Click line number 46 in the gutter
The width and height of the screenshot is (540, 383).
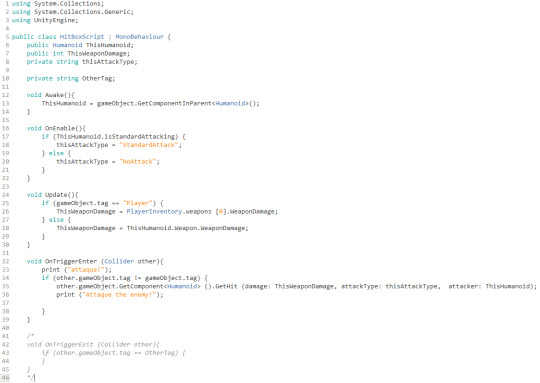coord(6,377)
